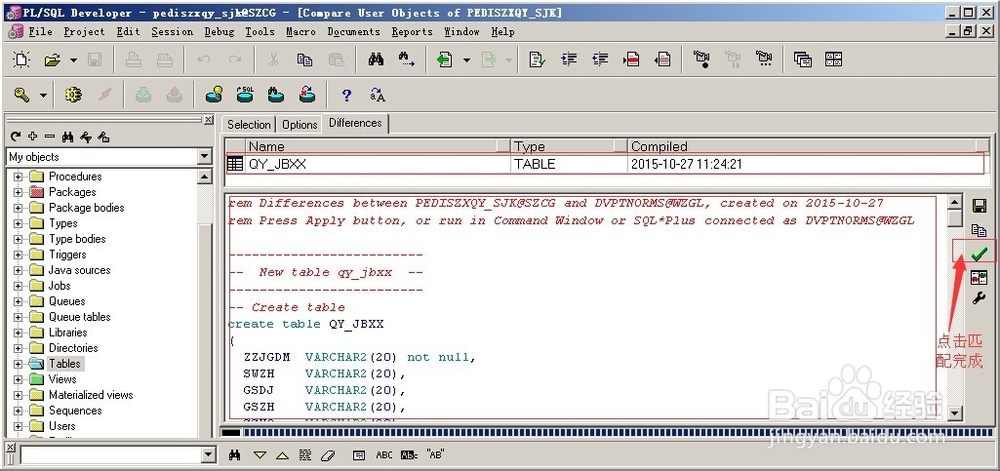Click the green back-arrow navigation icon
The height and width of the screenshot is (471, 1000).
pos(445,60)
